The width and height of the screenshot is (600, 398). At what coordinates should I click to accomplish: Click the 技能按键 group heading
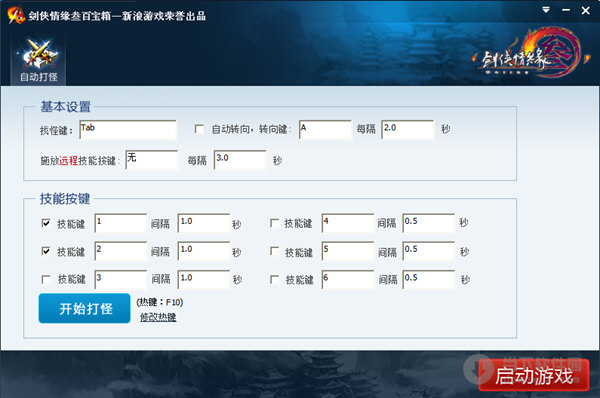pyautogui.click(x=65, y=199)
